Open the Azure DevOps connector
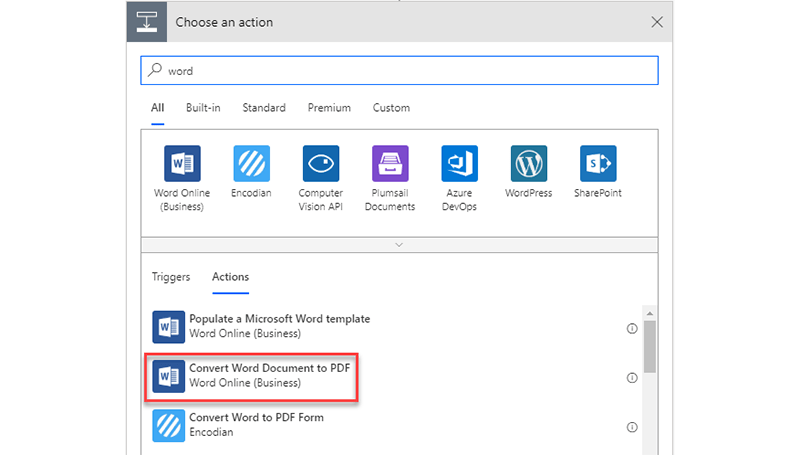800x455 pixels. (x=460, y=164)
